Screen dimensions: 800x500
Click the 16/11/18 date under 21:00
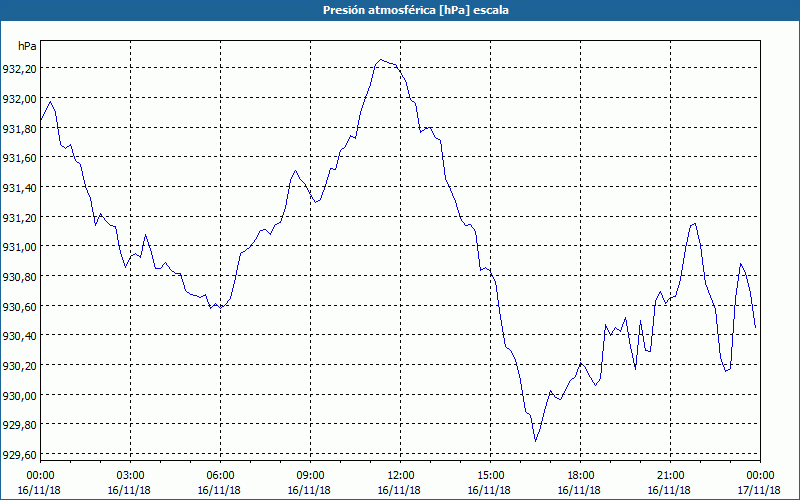click(669, 490)
